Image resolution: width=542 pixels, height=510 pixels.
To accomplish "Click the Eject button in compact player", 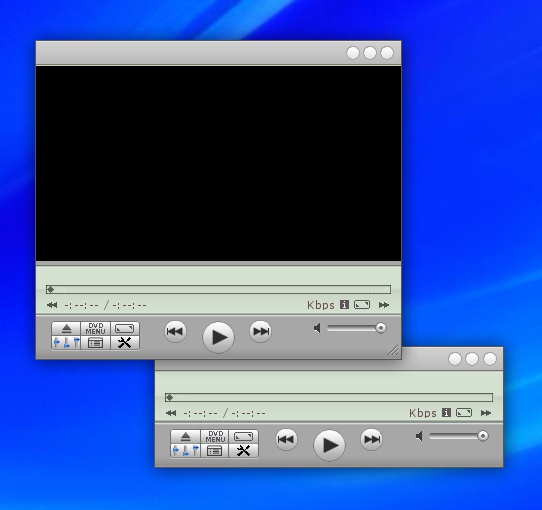I will tap(186, 436).
